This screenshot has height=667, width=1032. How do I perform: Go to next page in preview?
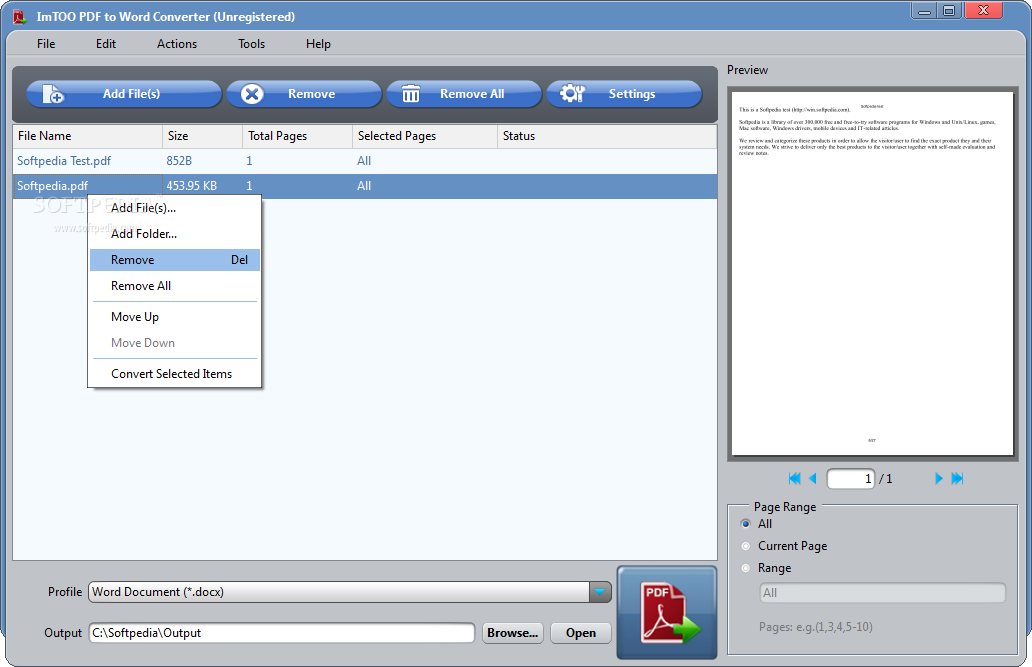click(x=939, y=479)
